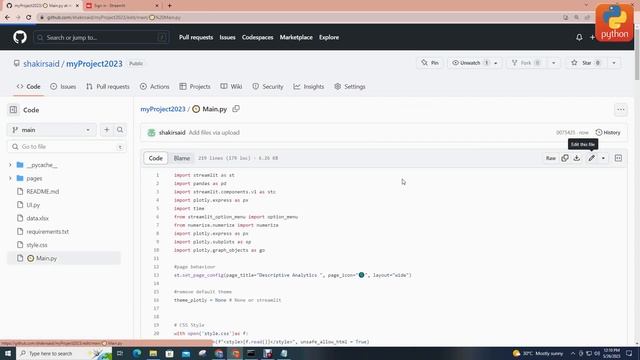The height and width of the screenshot is (360, 640).
Task: Open File Explorer from the taskbar
Action: click(x=153, y=353)
